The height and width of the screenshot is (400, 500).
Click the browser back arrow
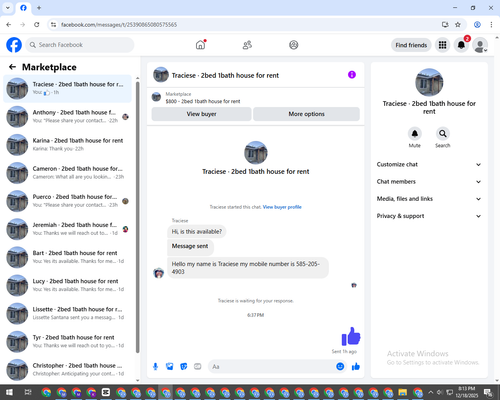(x=9, y=25)
